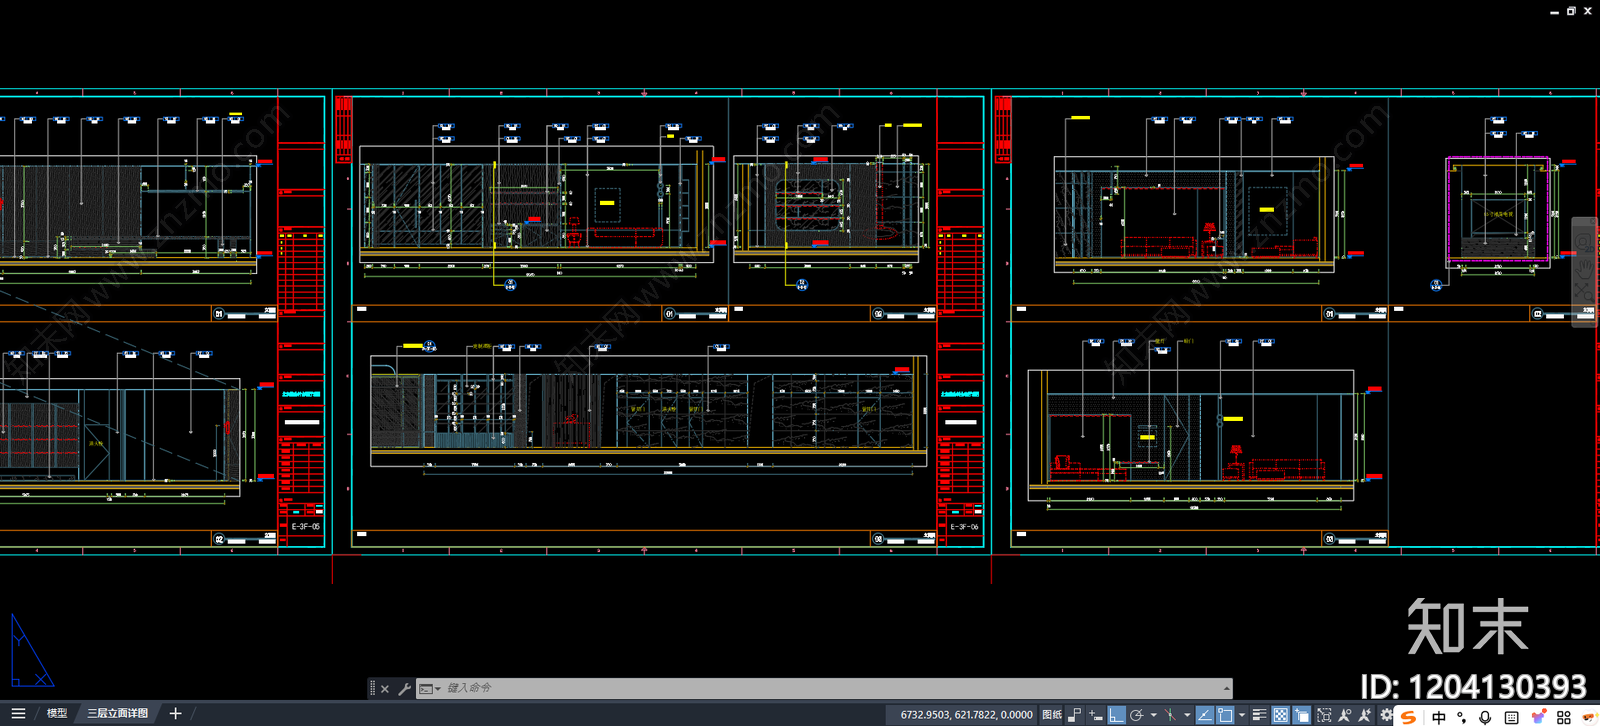
Task: Toggle 2D object snap
Action: click(1225, 715)
